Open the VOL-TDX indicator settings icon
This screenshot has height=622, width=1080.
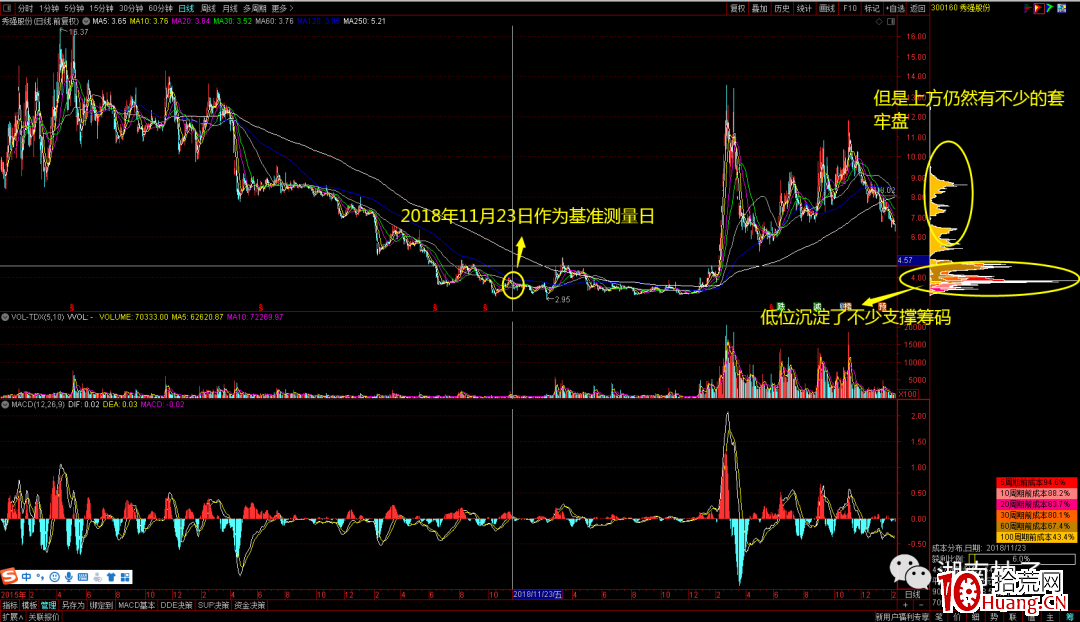point(5,317)
